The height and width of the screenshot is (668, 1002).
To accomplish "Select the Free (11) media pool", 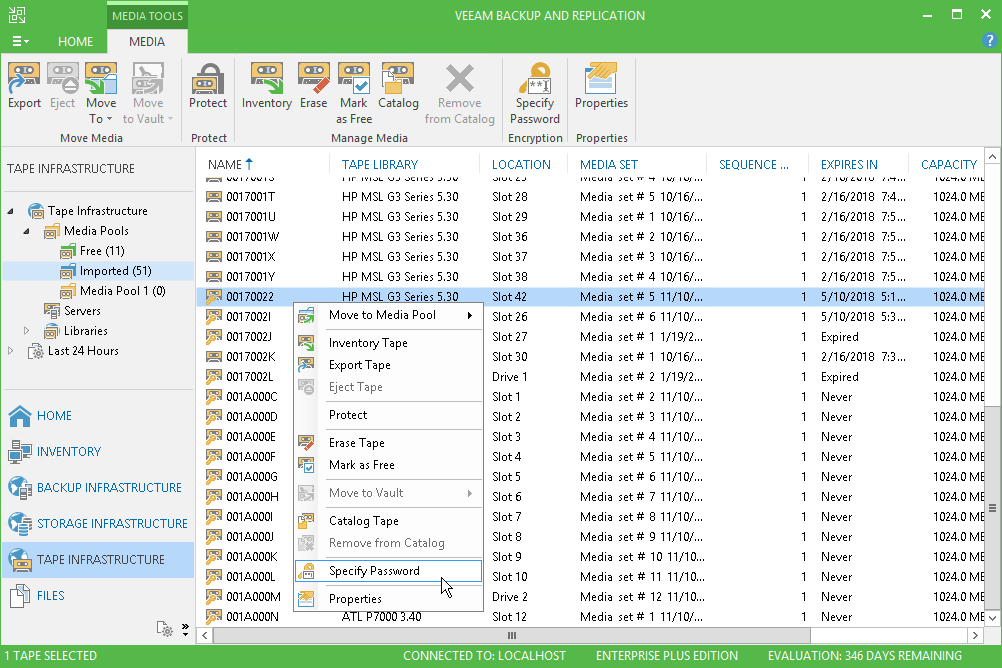I will pyautogui.click(x=103, y=251).
